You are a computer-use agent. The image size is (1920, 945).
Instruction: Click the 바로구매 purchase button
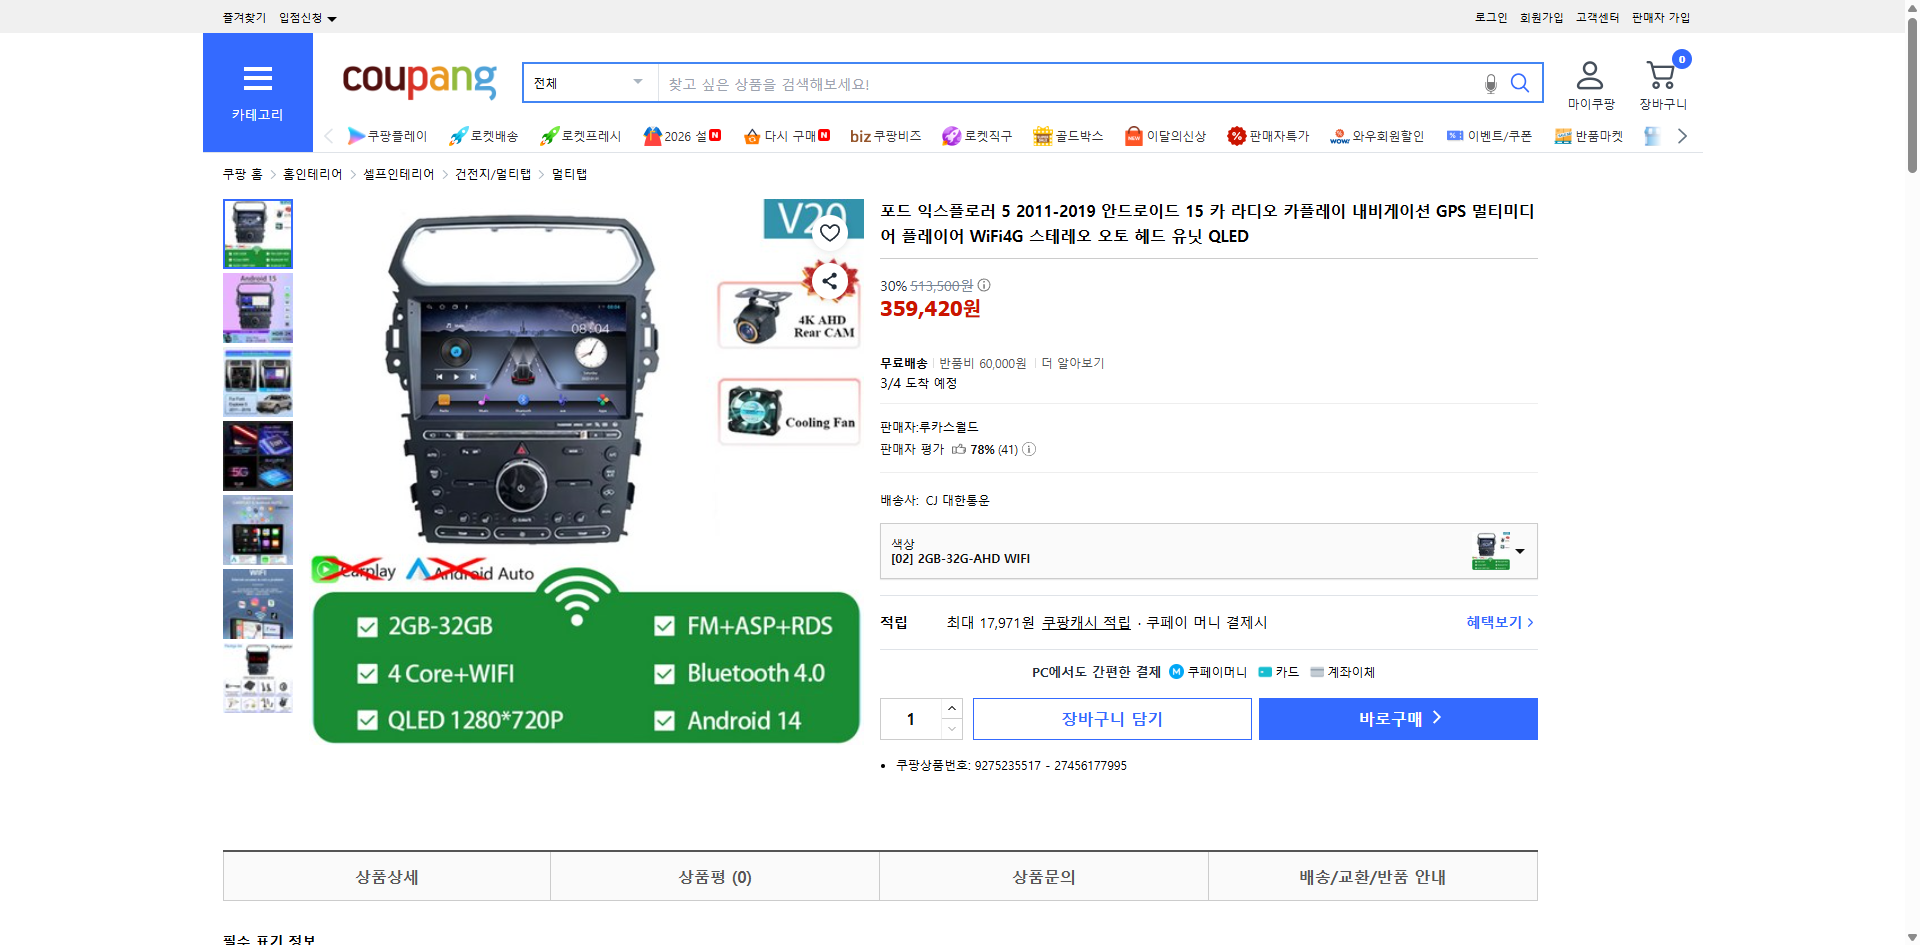tap(1397, 718)
